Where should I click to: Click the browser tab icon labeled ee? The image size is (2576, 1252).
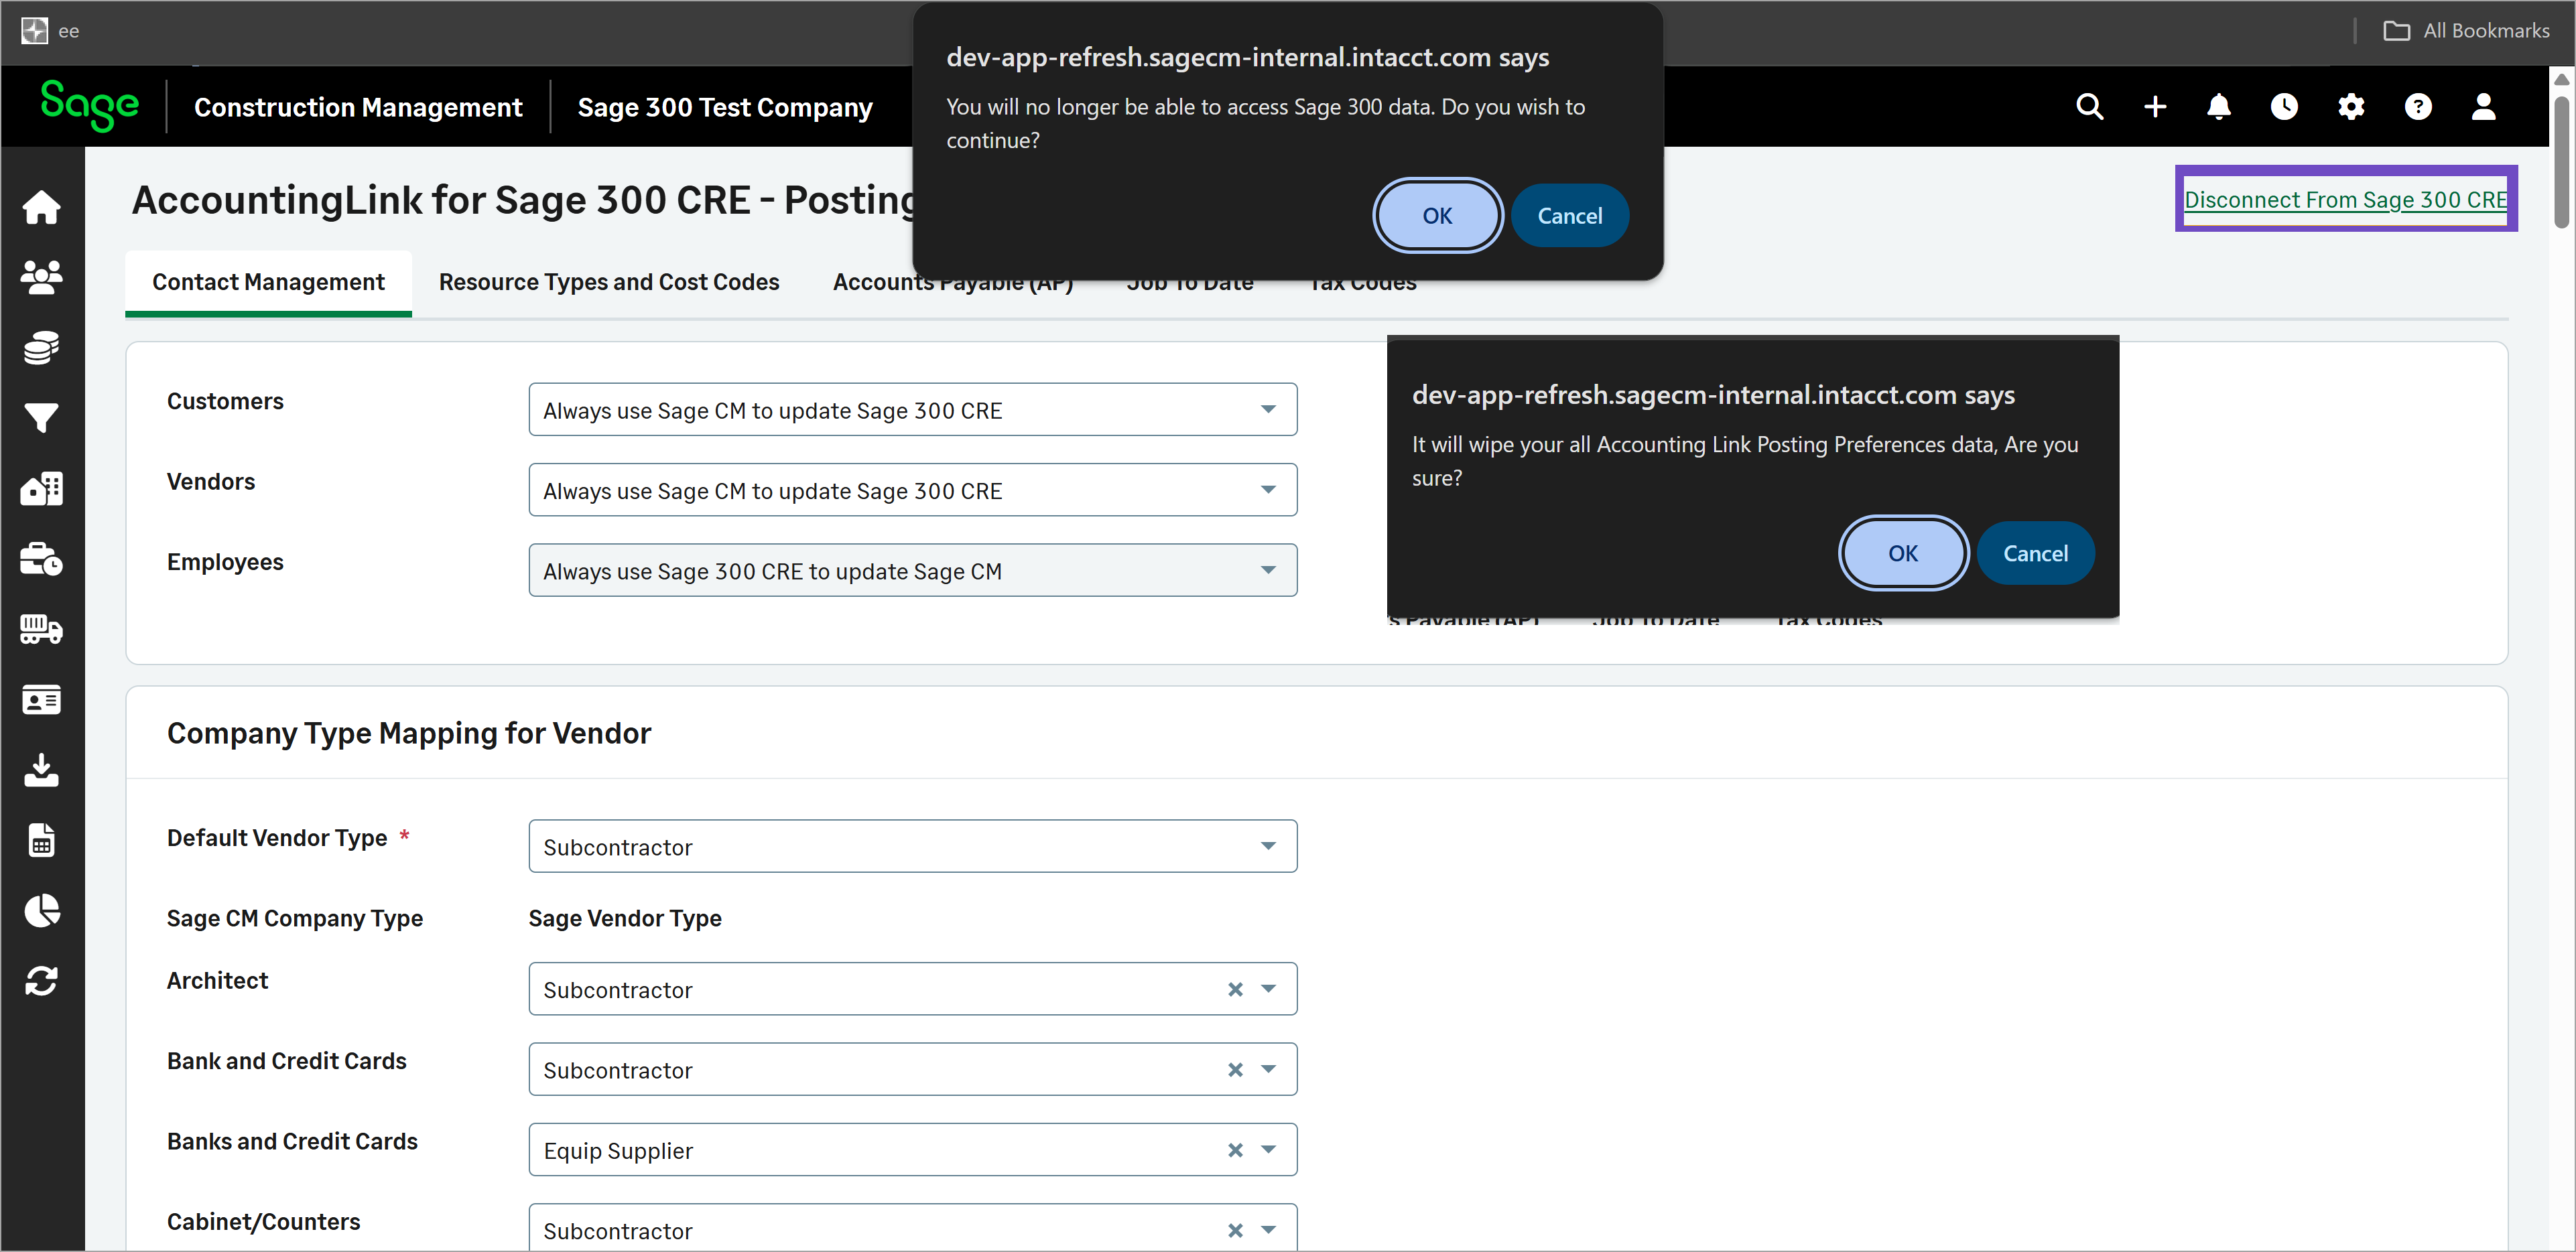click(35, 30)
